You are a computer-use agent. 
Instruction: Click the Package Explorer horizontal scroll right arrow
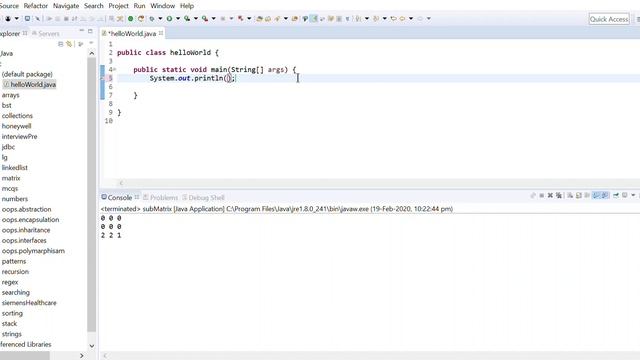coord(82,356)
